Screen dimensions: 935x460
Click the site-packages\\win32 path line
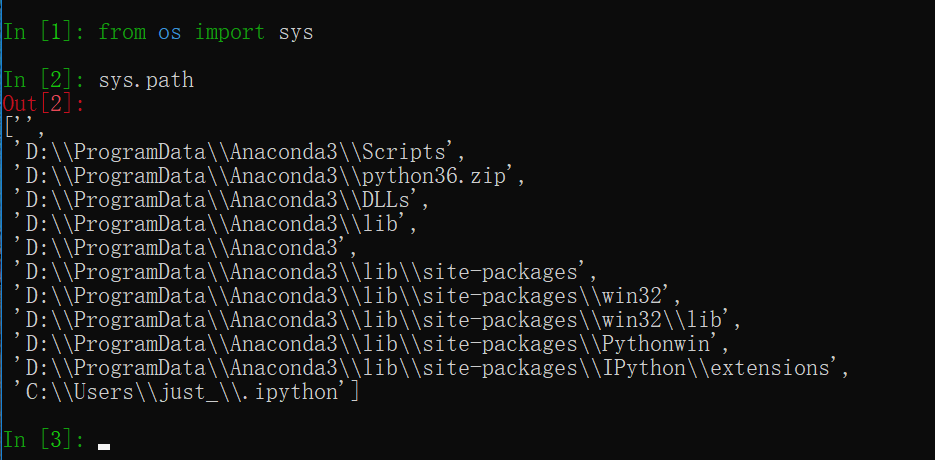tap(347, 297)
